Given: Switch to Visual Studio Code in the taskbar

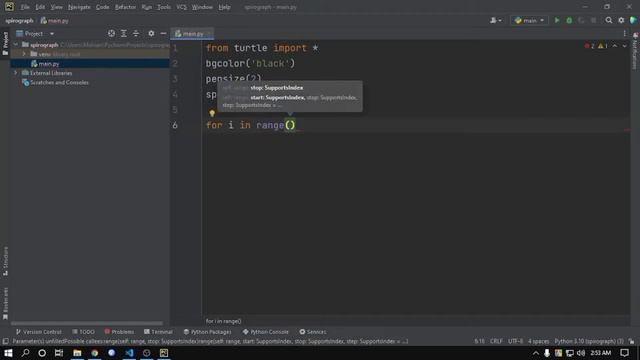Looking at the screenshot, I should click(129, 353).
